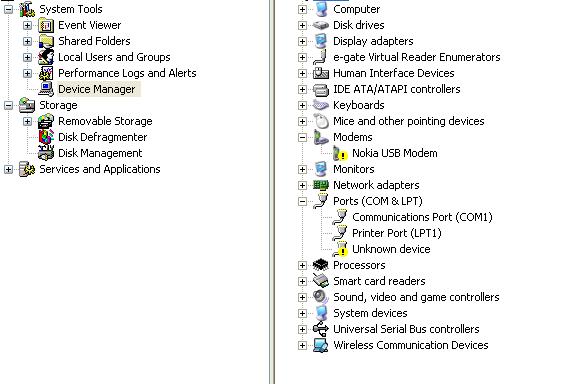563x384 pixels.
Task: Select the Smart card readers label
Action: pos(379,281)
